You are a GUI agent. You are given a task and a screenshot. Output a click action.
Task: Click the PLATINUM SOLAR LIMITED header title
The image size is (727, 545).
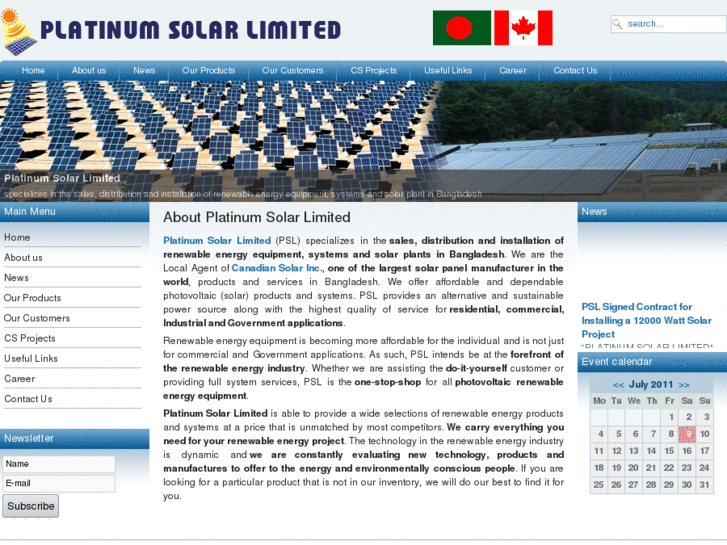coord(191,30)
